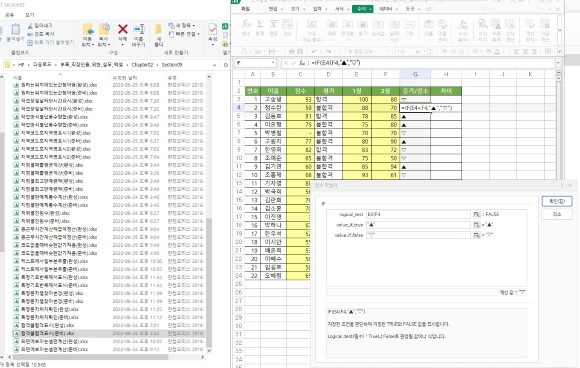Click the average (x-bar) icon in the ribbon

[273, 24]
